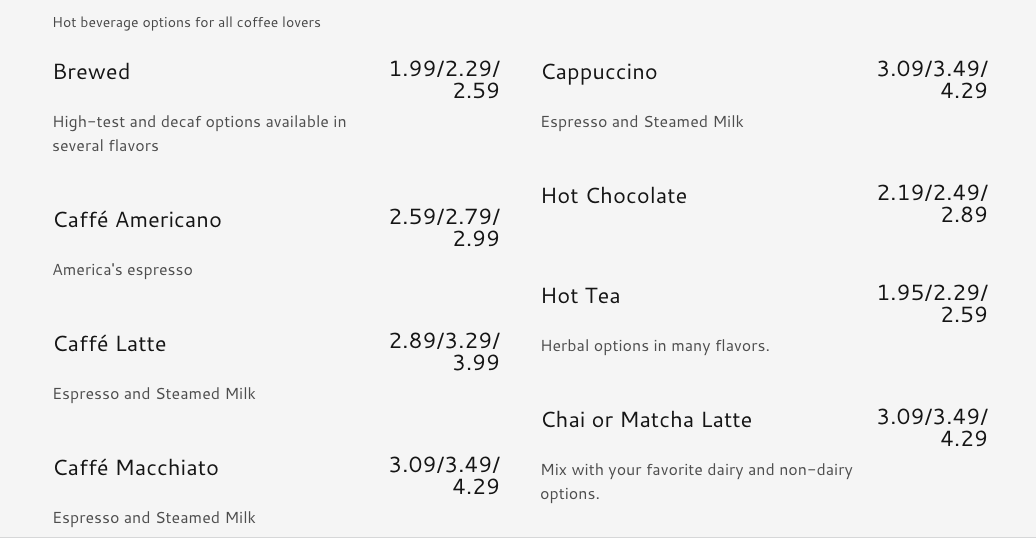Image resolution: width=1036 pixels, height=538 pixels.
Task: Click the Hot Chocolate price 2.19/2.49/2.89
Action: click(x=932, y=203)
